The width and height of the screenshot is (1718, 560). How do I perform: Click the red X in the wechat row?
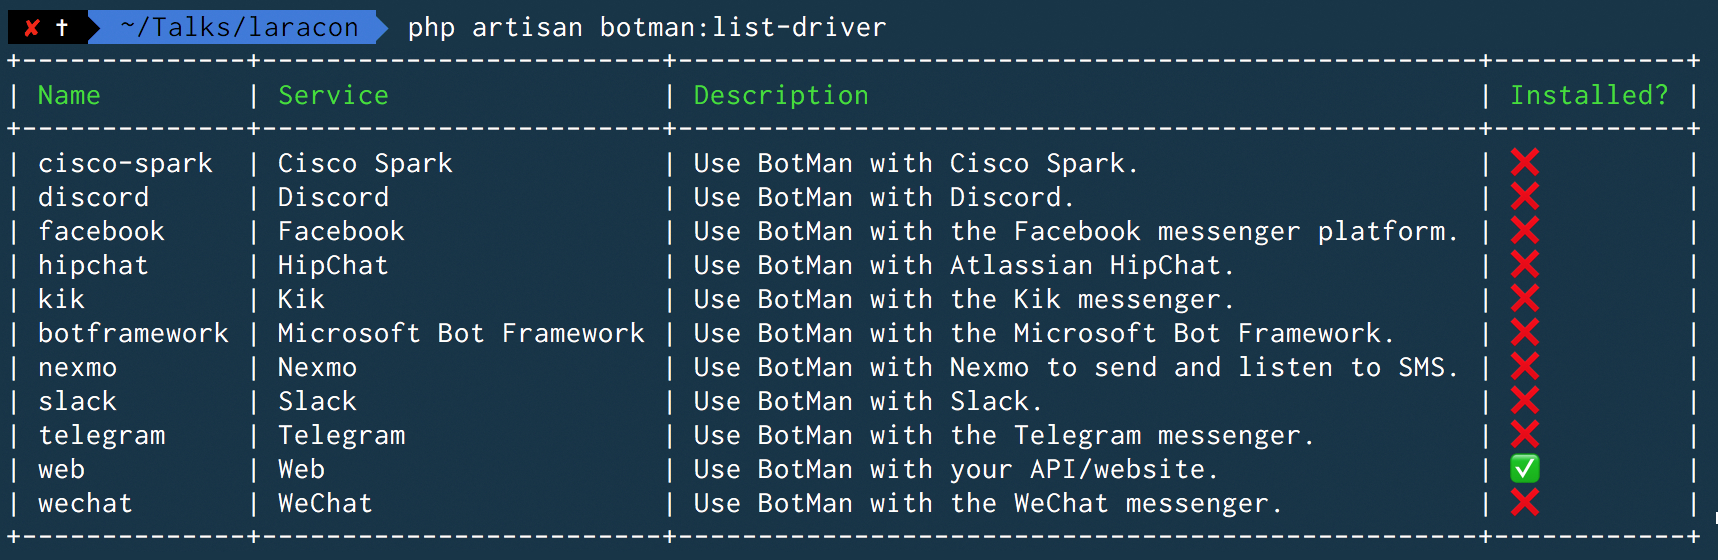(x=1525, y=502)
